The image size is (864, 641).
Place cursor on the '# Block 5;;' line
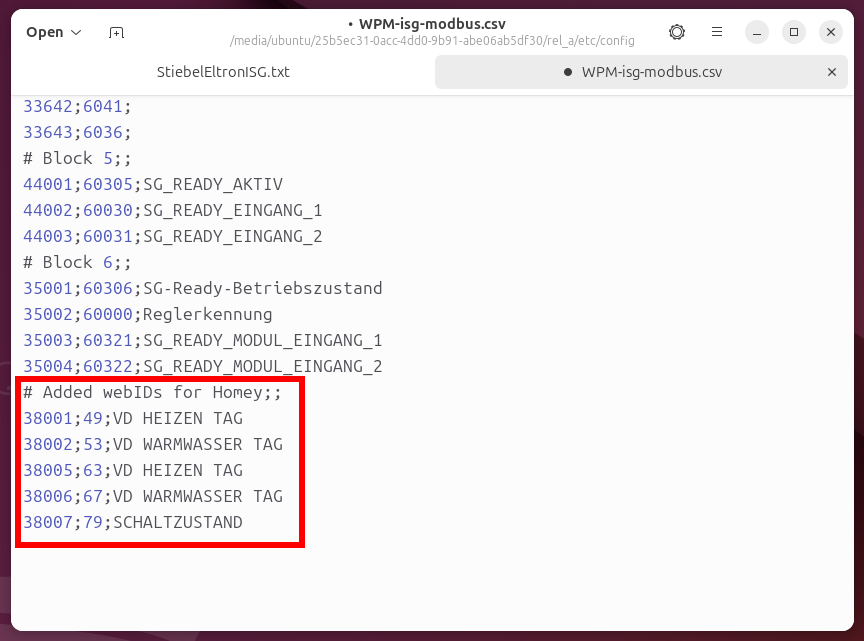coord(77,158)
